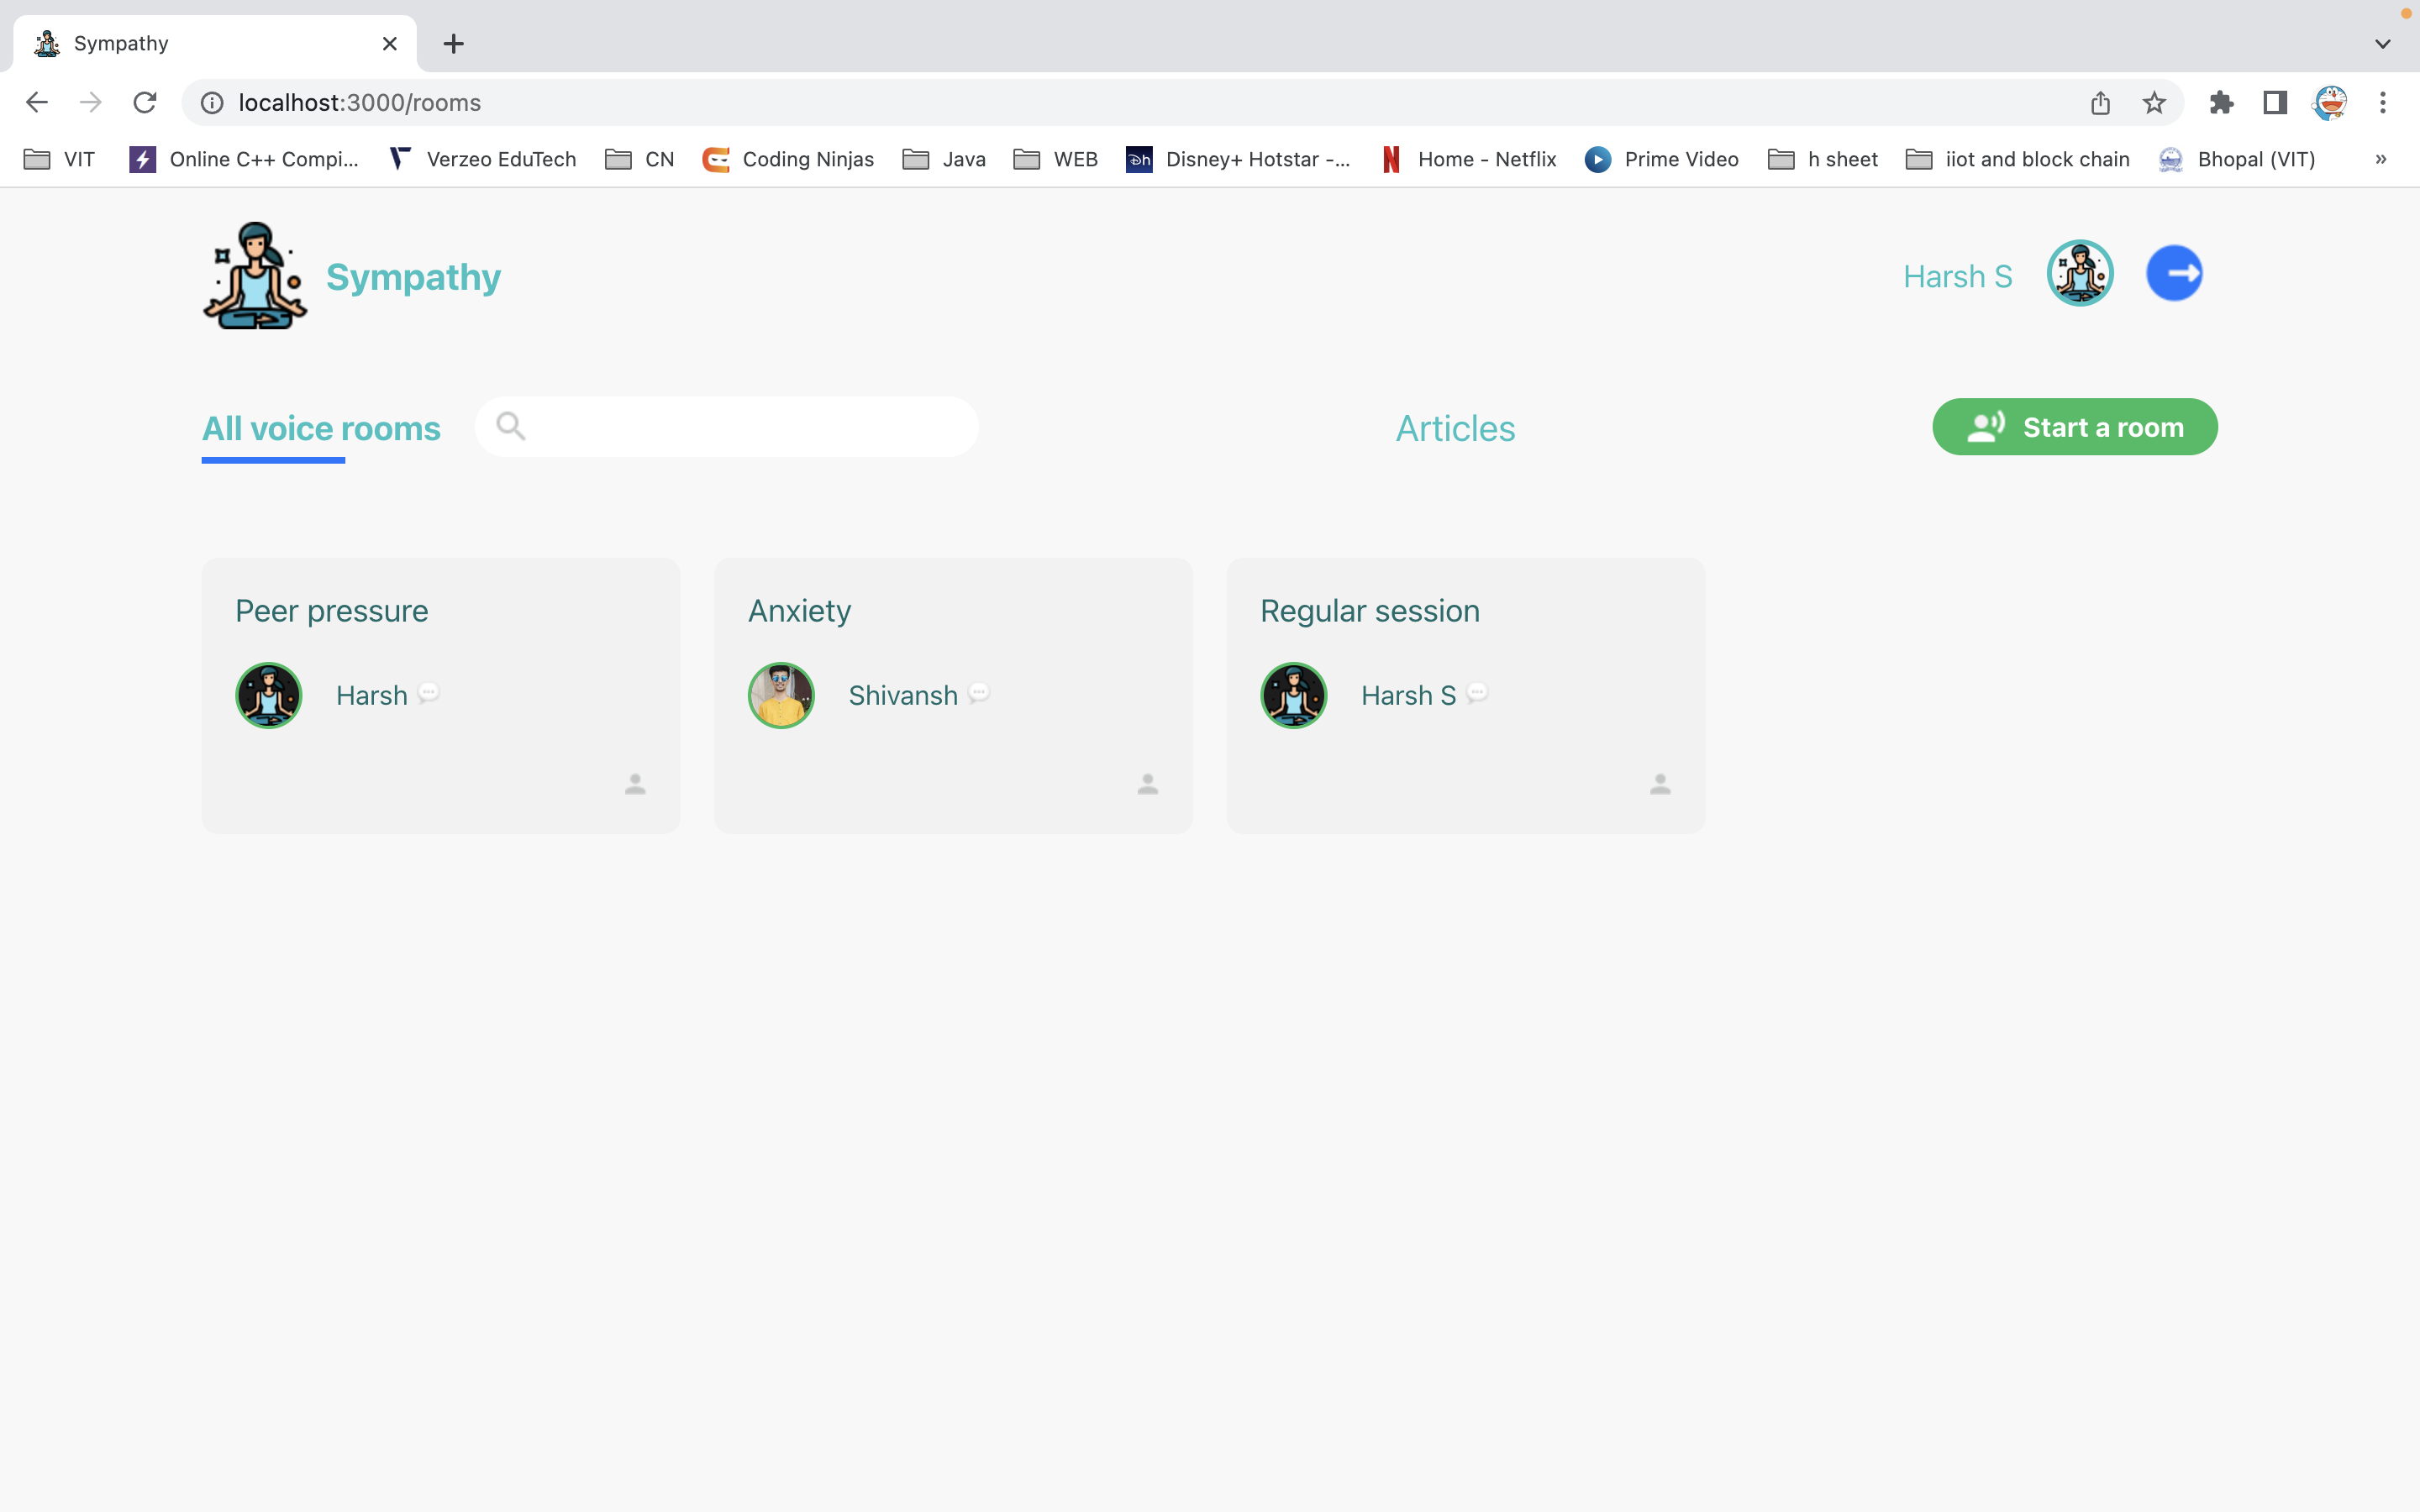This screenshot has width=2420, height=1512.
Task: Switch to the All voice rooms tab
Action: (321, 429)
